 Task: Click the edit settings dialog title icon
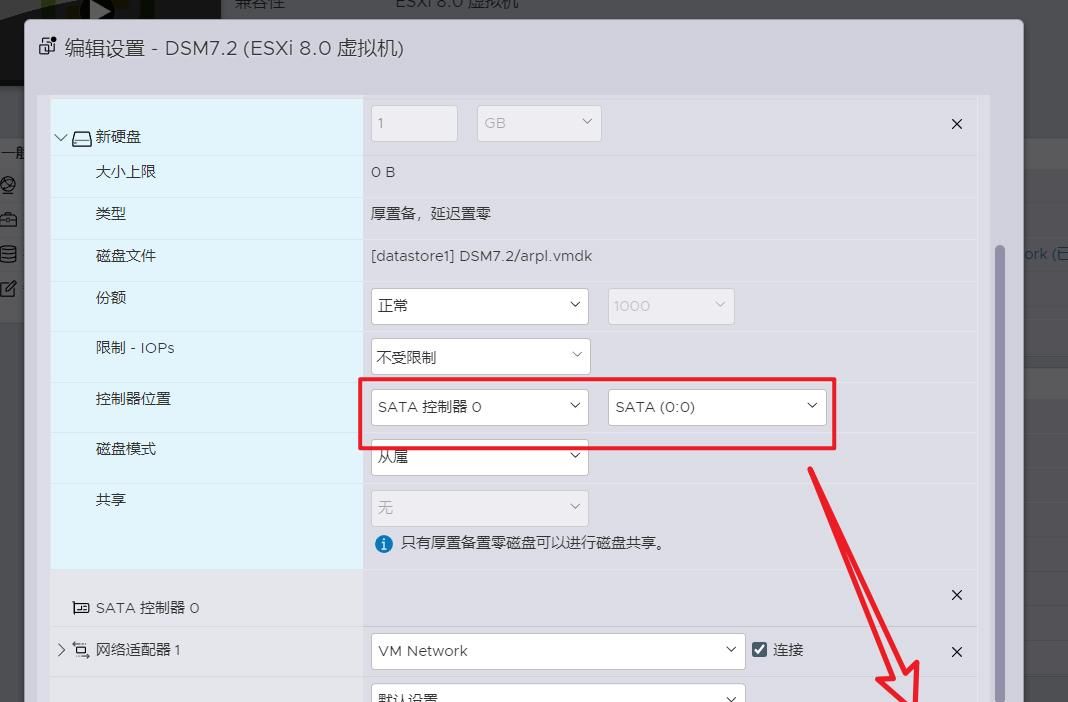click(47, 47)
